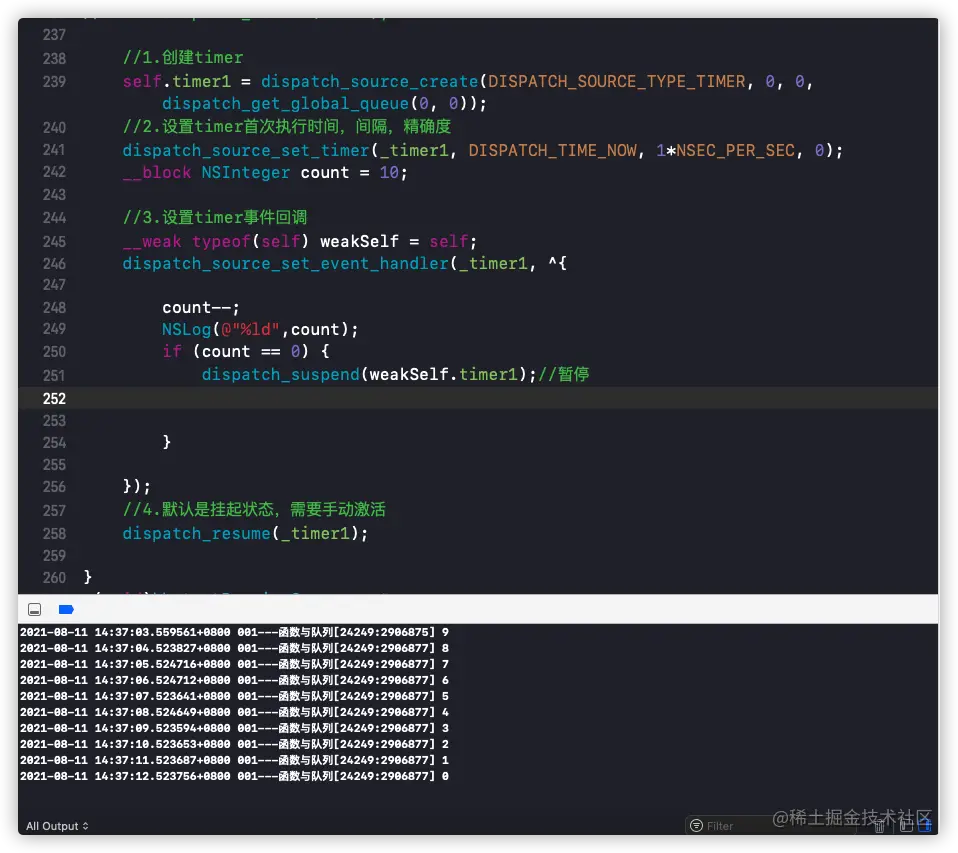The width and height of the screenshot is (958, 853).
Task: Click '__weak' keyword on line 245
Action: tap(152, 241)
